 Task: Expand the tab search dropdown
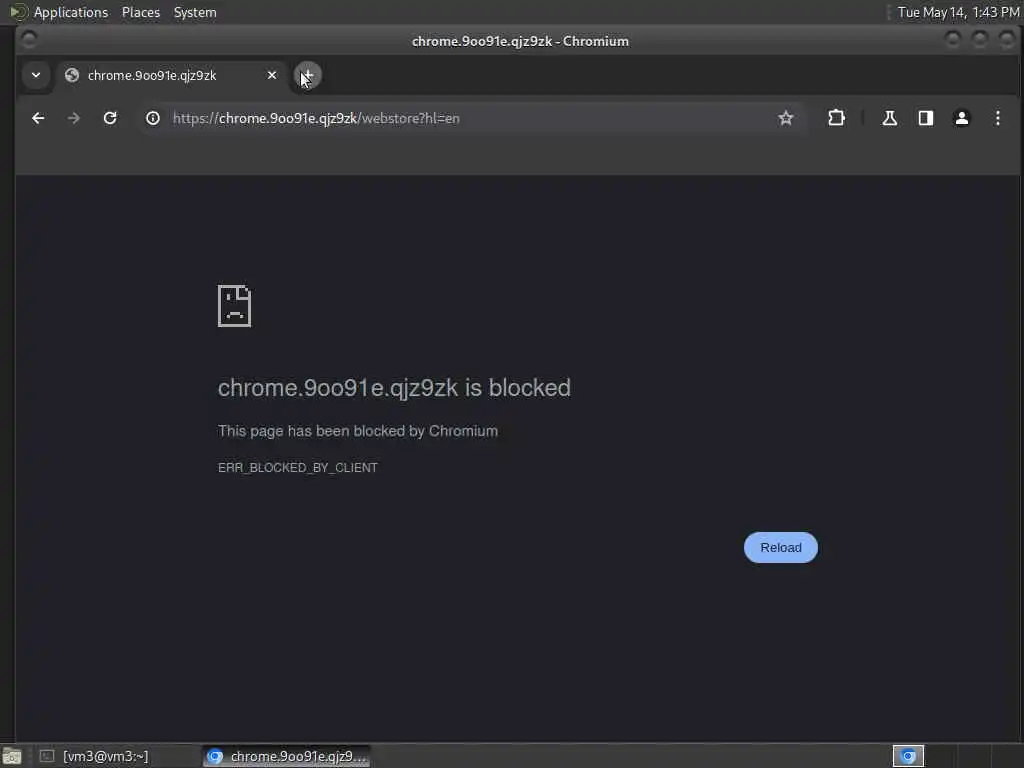tap(36, 75)
